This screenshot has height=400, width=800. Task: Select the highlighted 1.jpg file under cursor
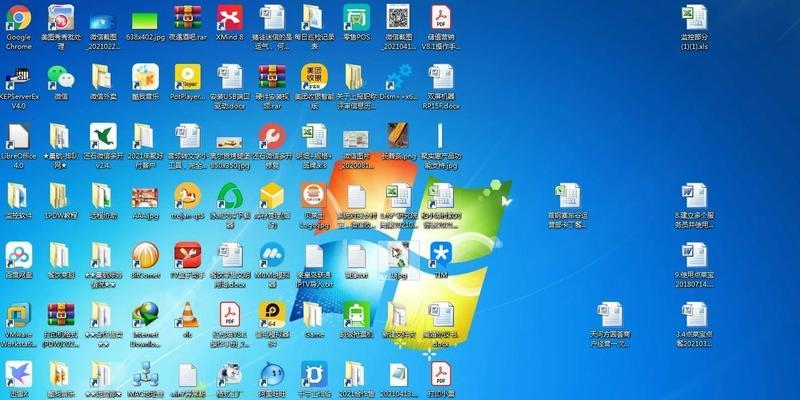click(399, 260)
